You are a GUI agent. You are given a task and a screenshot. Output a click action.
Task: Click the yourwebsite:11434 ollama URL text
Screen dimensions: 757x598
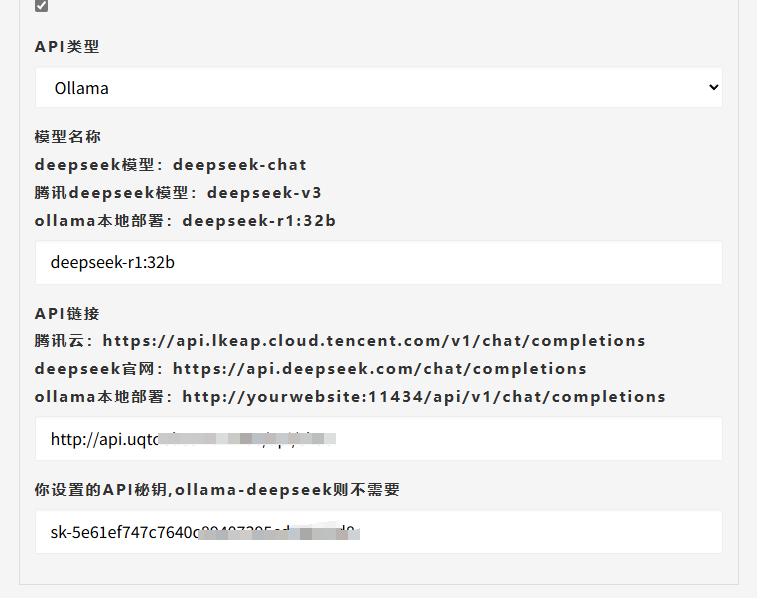coord(424,397)
